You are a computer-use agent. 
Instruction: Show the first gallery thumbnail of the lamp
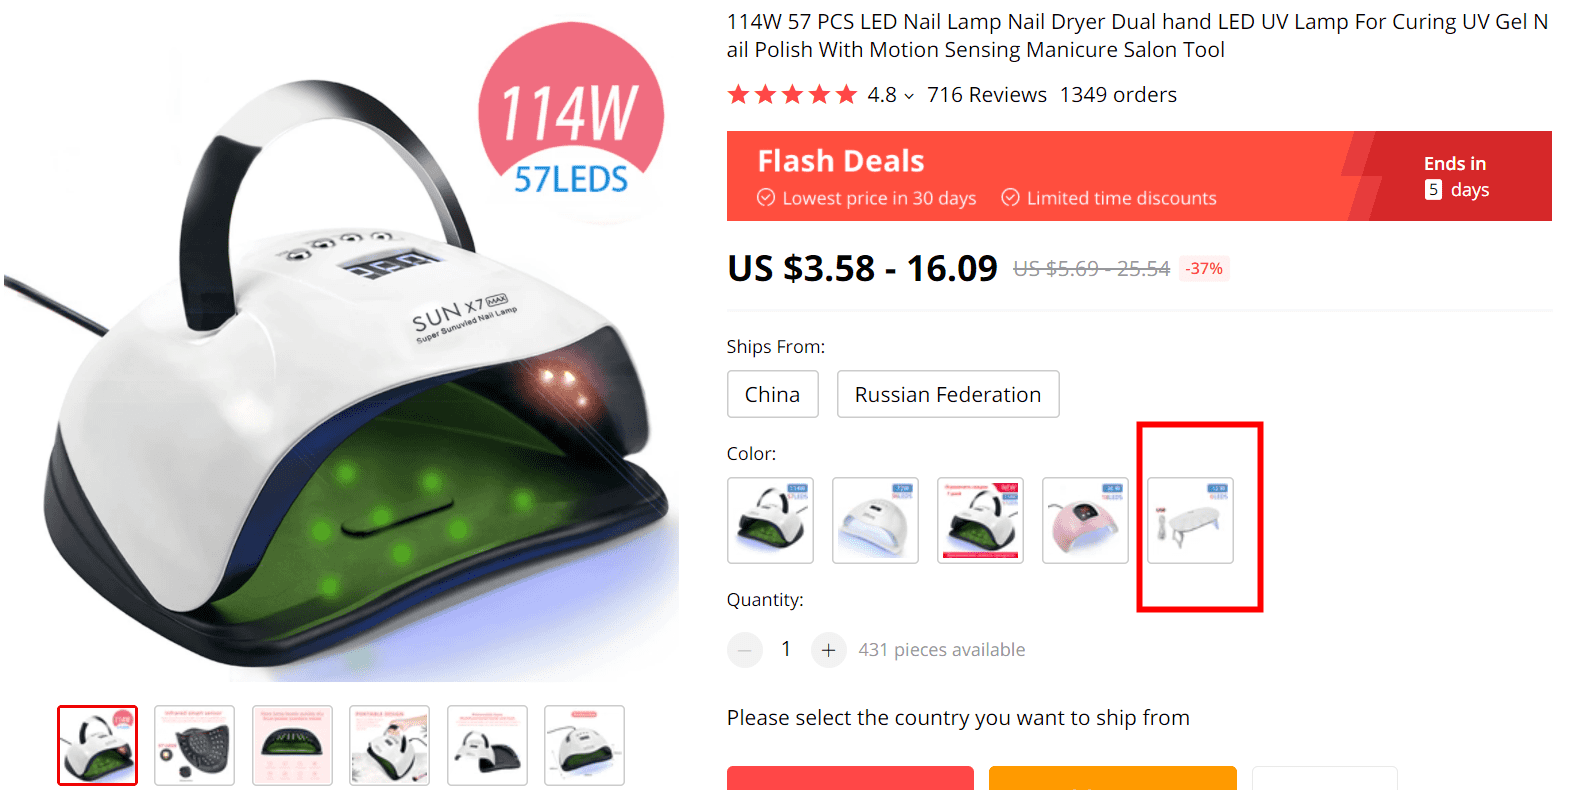pos(97,745)
